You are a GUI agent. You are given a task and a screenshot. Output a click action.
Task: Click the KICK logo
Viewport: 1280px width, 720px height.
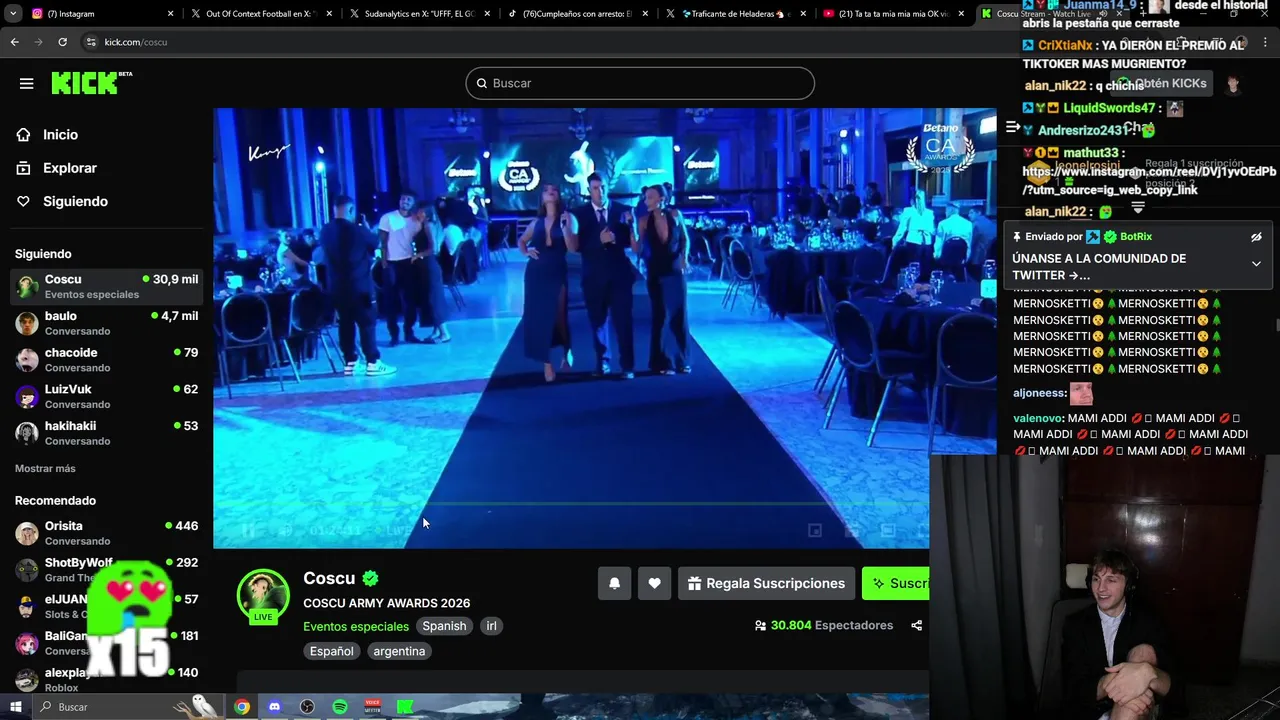tap(92, 83)
